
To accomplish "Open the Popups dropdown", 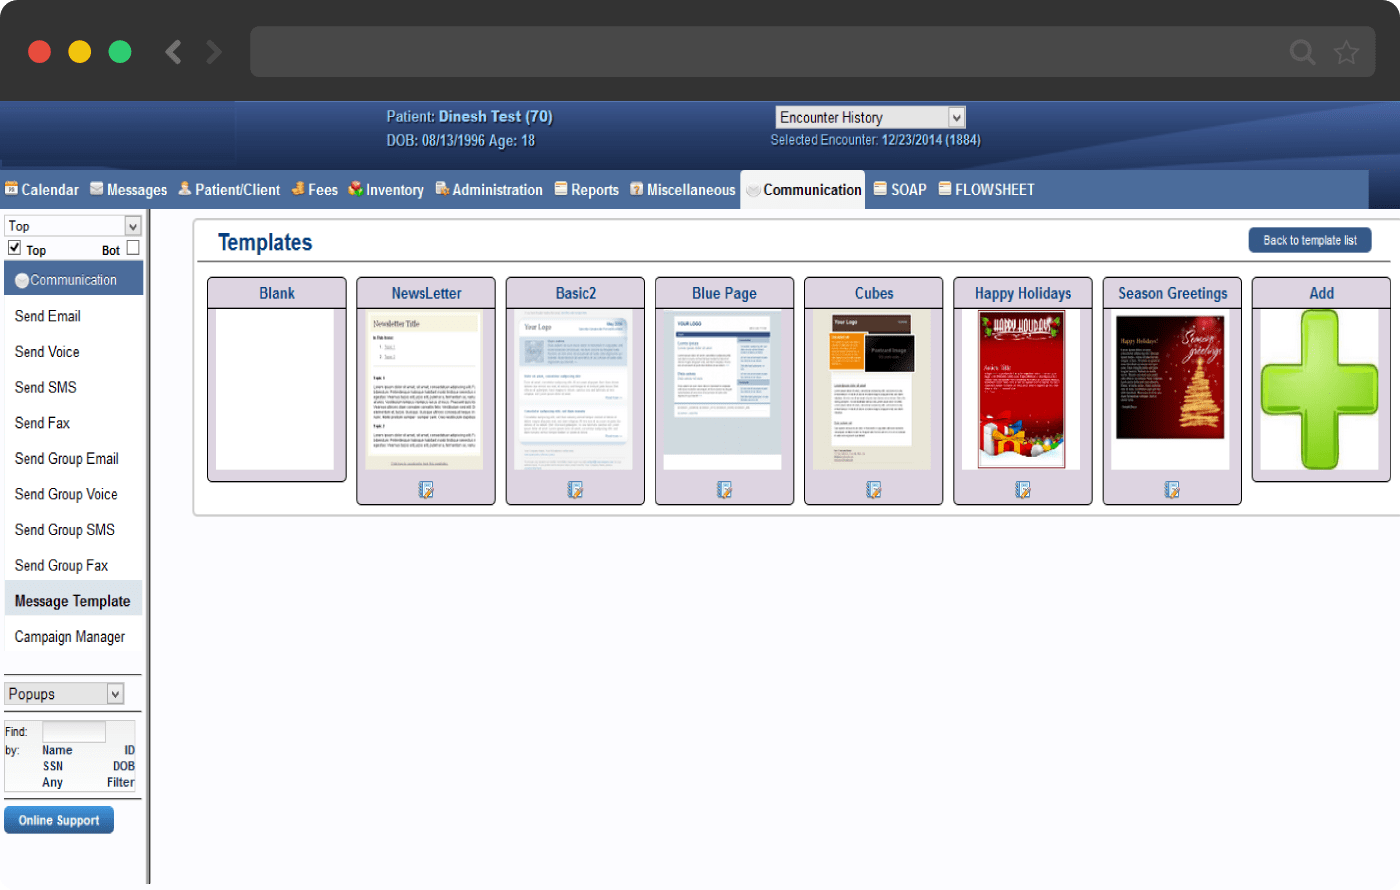I will click(64, 694).
